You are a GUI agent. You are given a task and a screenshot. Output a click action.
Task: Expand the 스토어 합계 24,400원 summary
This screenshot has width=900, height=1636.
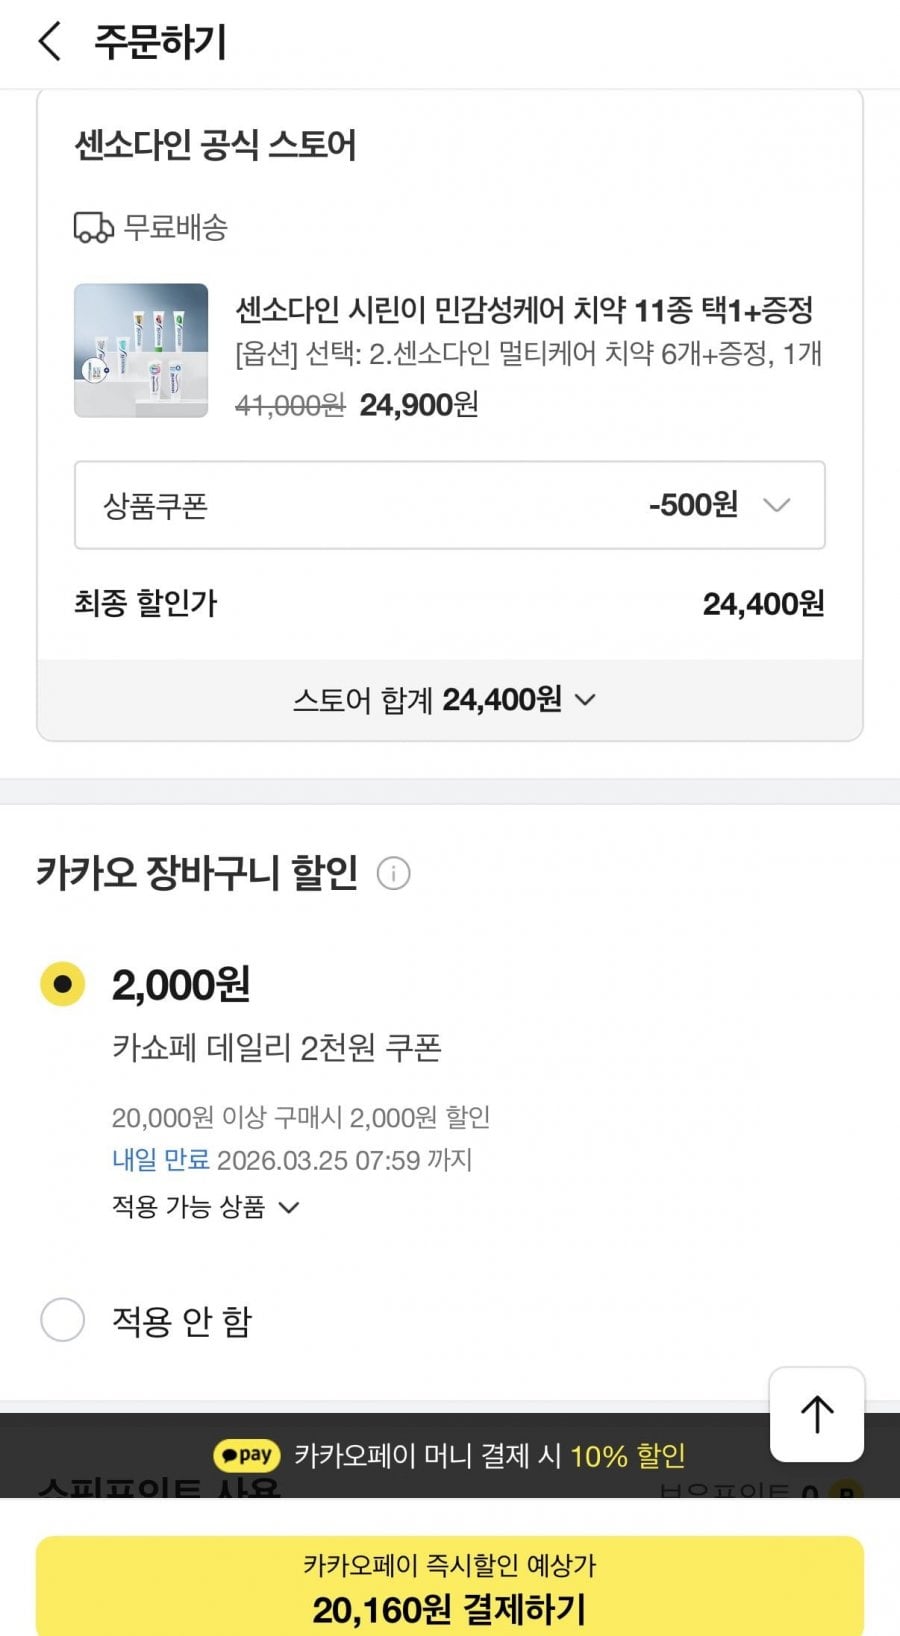pyautogui.click(x=444, y=700)
